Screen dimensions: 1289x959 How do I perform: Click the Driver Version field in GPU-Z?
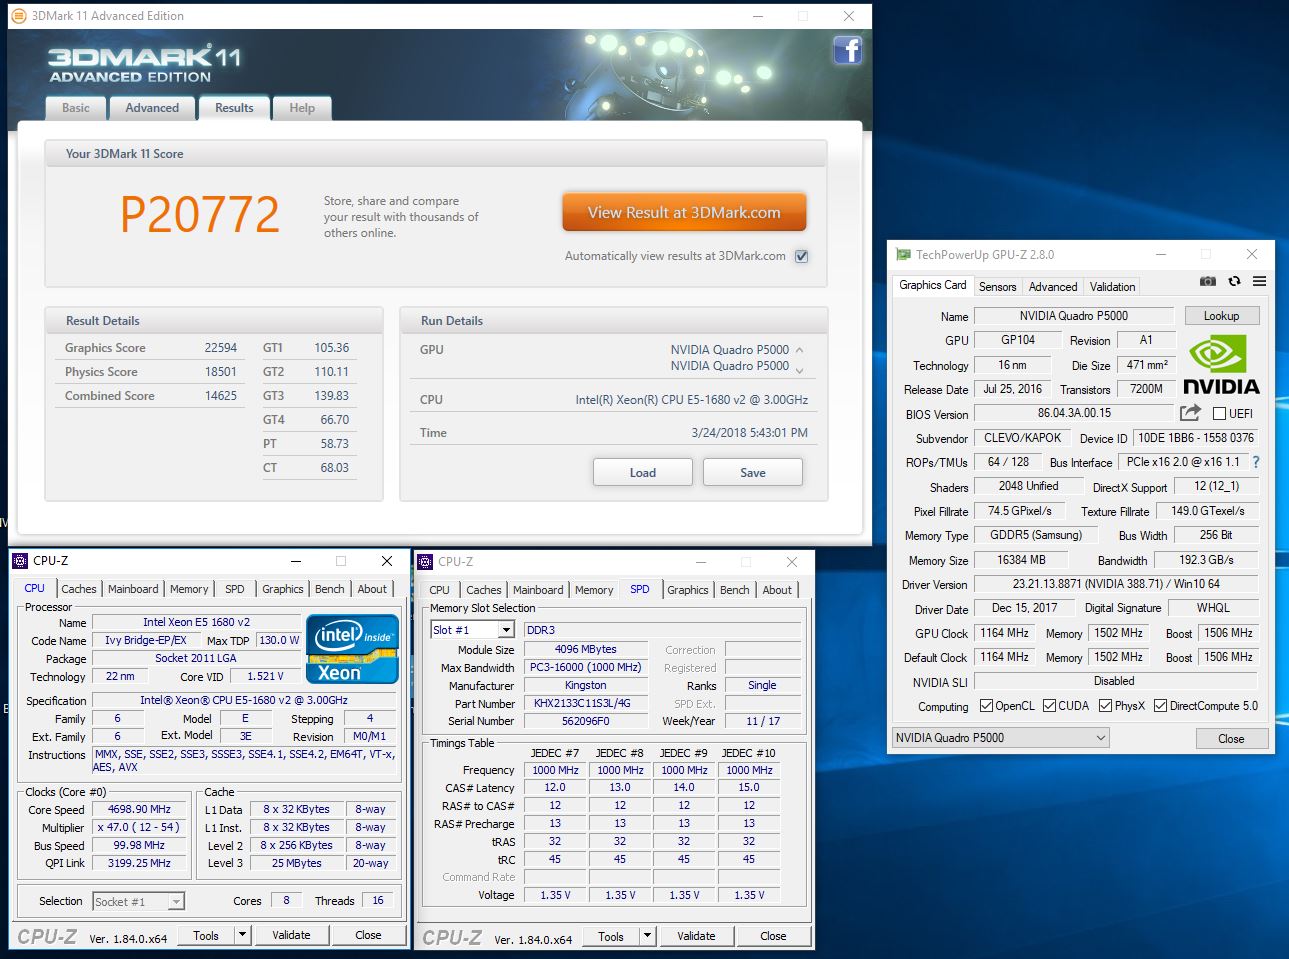(1116, 584)
